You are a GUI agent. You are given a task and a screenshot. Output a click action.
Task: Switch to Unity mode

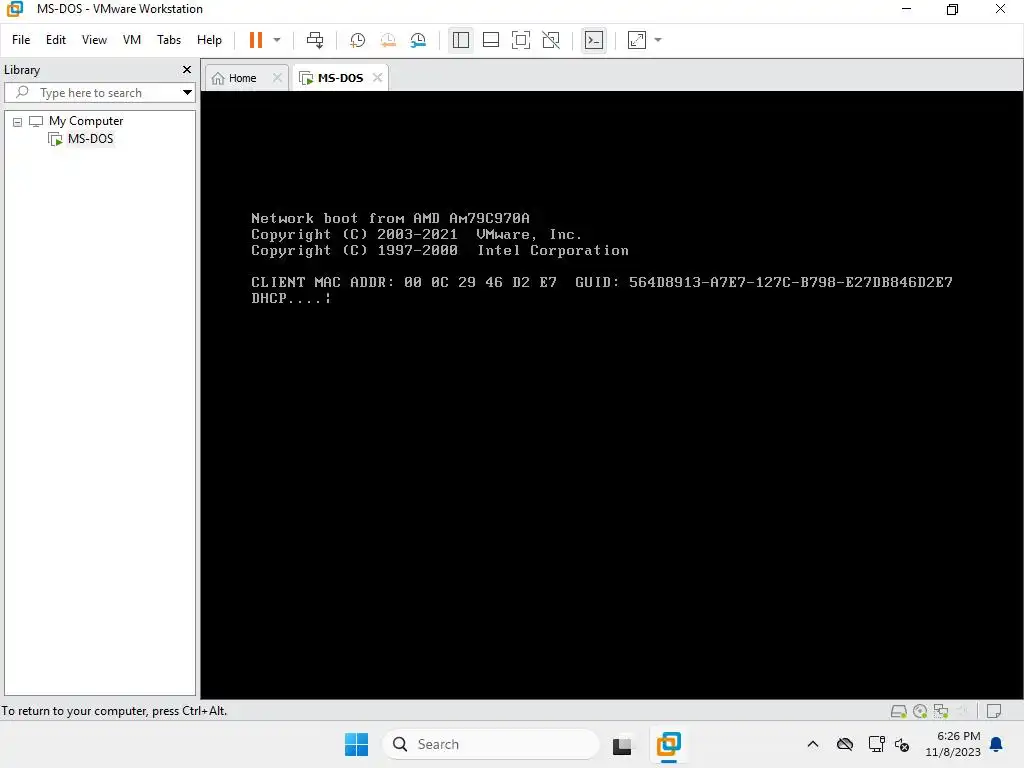click(551, 40)
